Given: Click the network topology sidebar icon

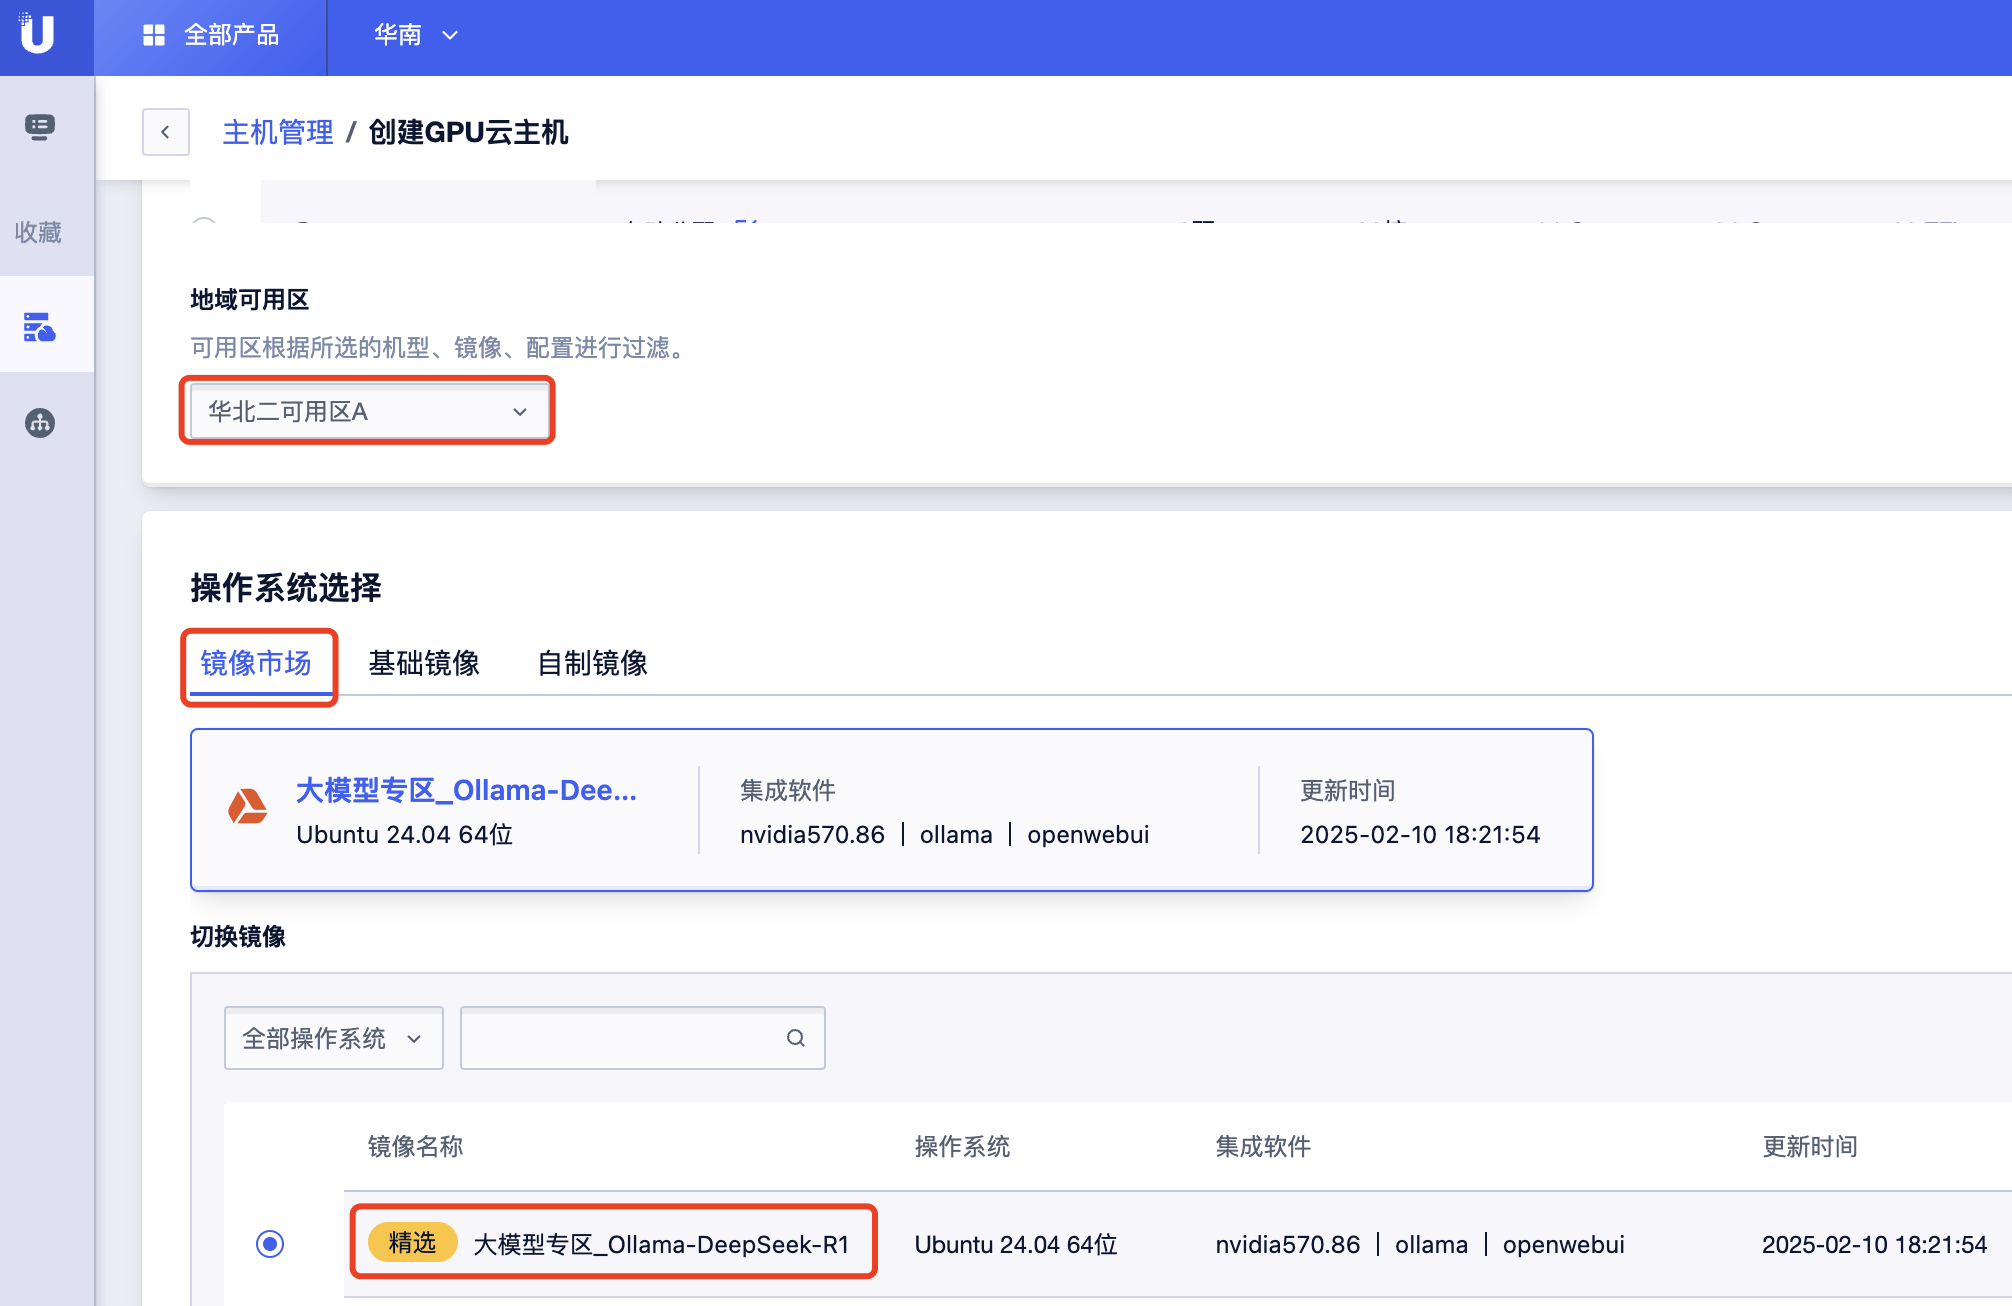Looking at the screenshot, I should point(40,423).
